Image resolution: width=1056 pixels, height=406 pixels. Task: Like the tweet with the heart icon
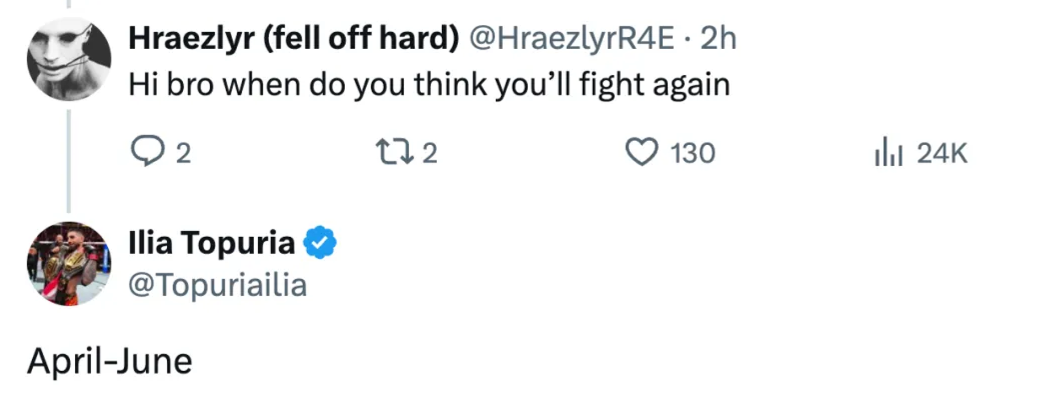(640, 153)
